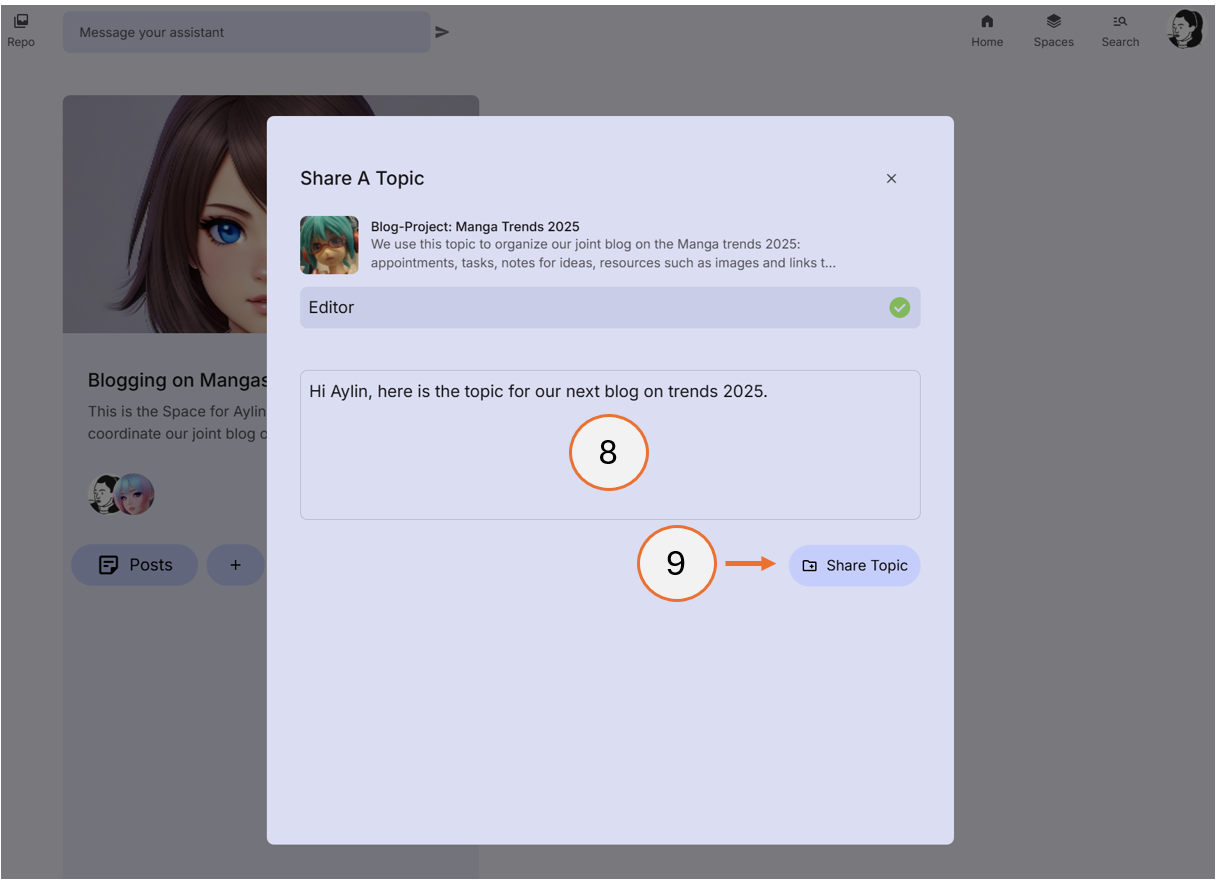This screenshot has height=880, width=1216.
Task: Click the Posts icon in the space card
Action: (108, 564)
